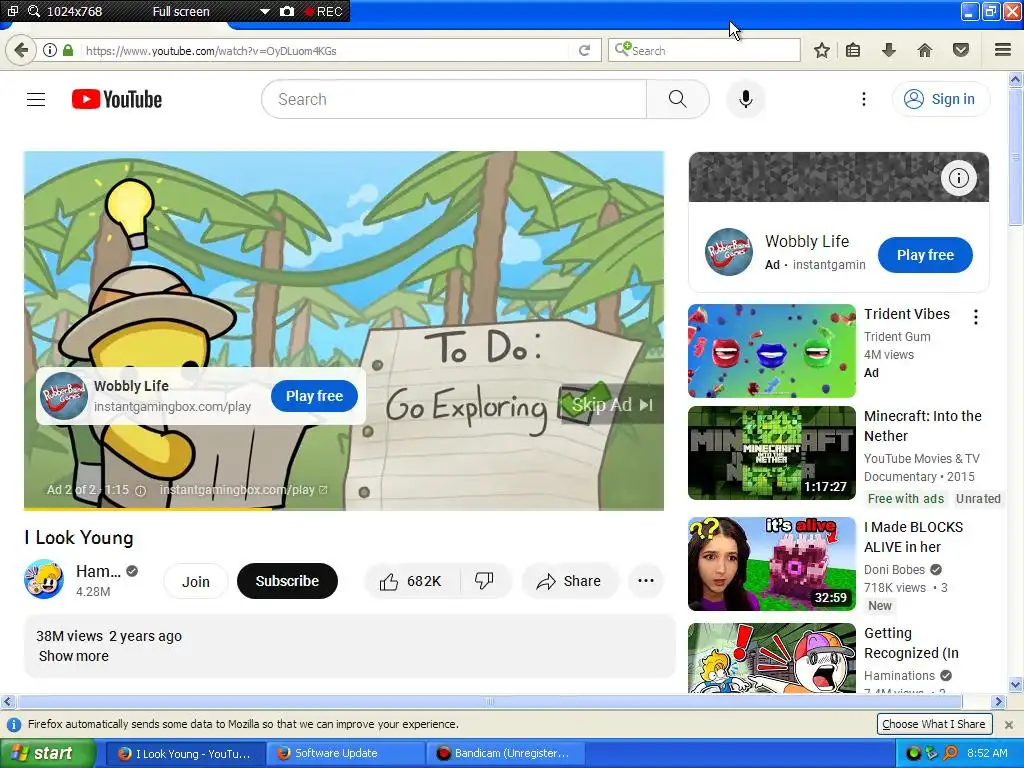Dislike the video with thumbs-down
Screen dimensions: 1024x768
tap(485, 581)
